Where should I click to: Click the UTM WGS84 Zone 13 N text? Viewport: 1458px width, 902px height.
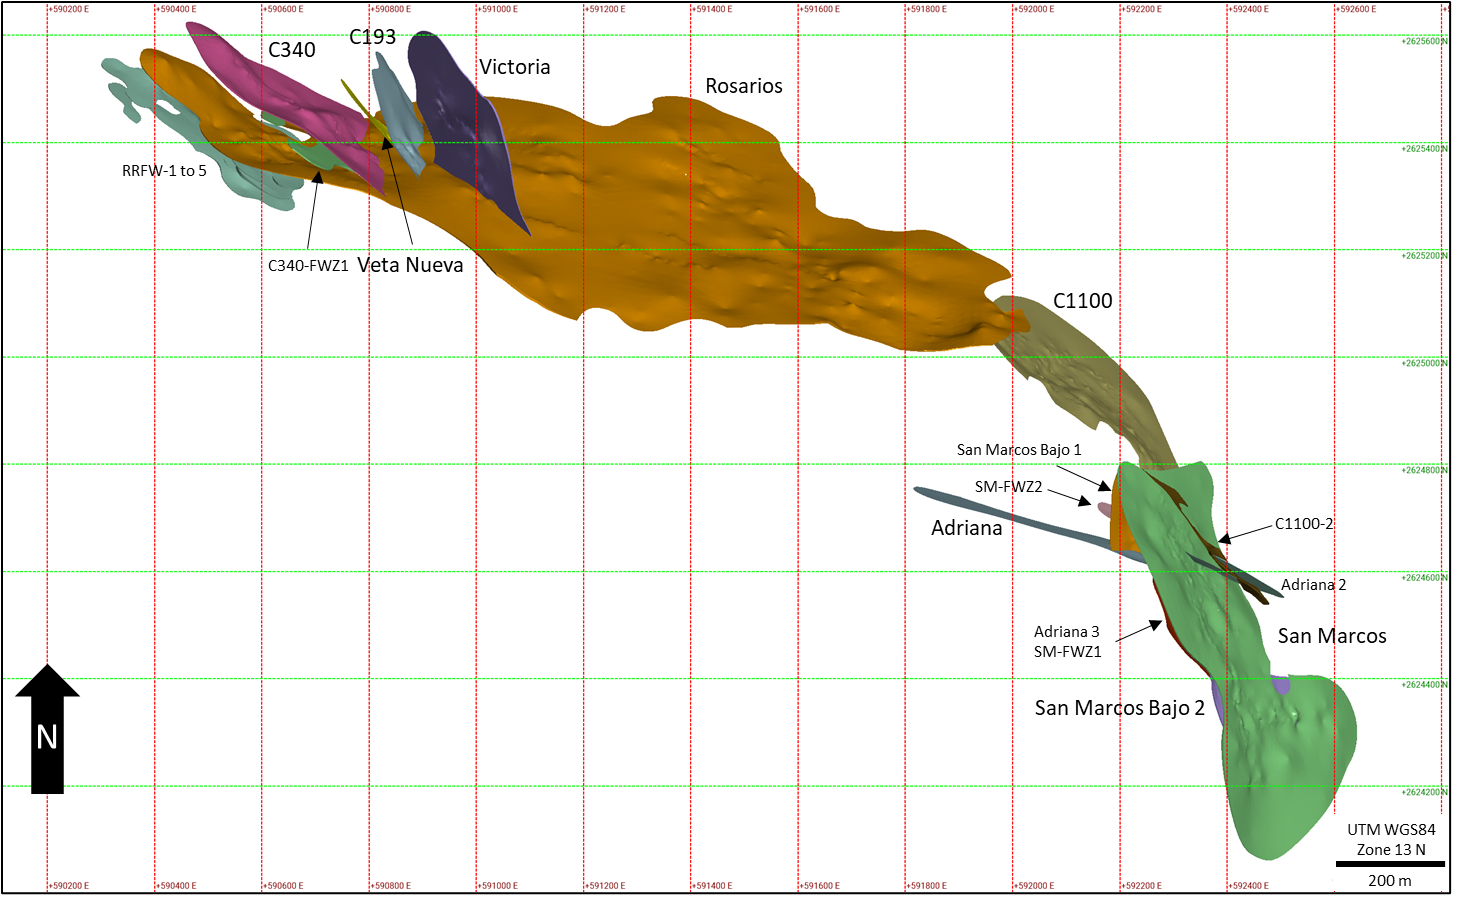tap(1390, 839)
